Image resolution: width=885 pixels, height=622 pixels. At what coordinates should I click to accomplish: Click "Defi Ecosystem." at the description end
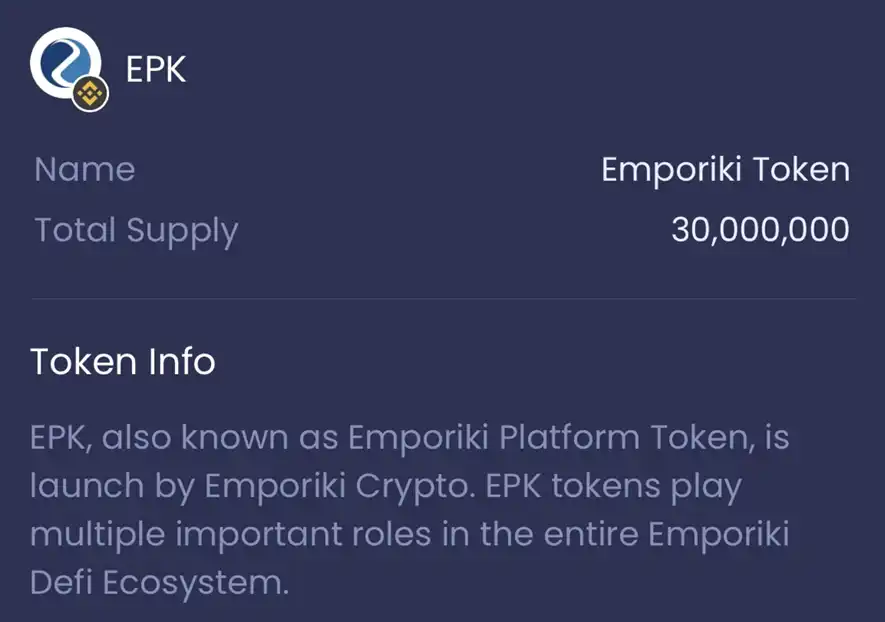tap(160, 582)
